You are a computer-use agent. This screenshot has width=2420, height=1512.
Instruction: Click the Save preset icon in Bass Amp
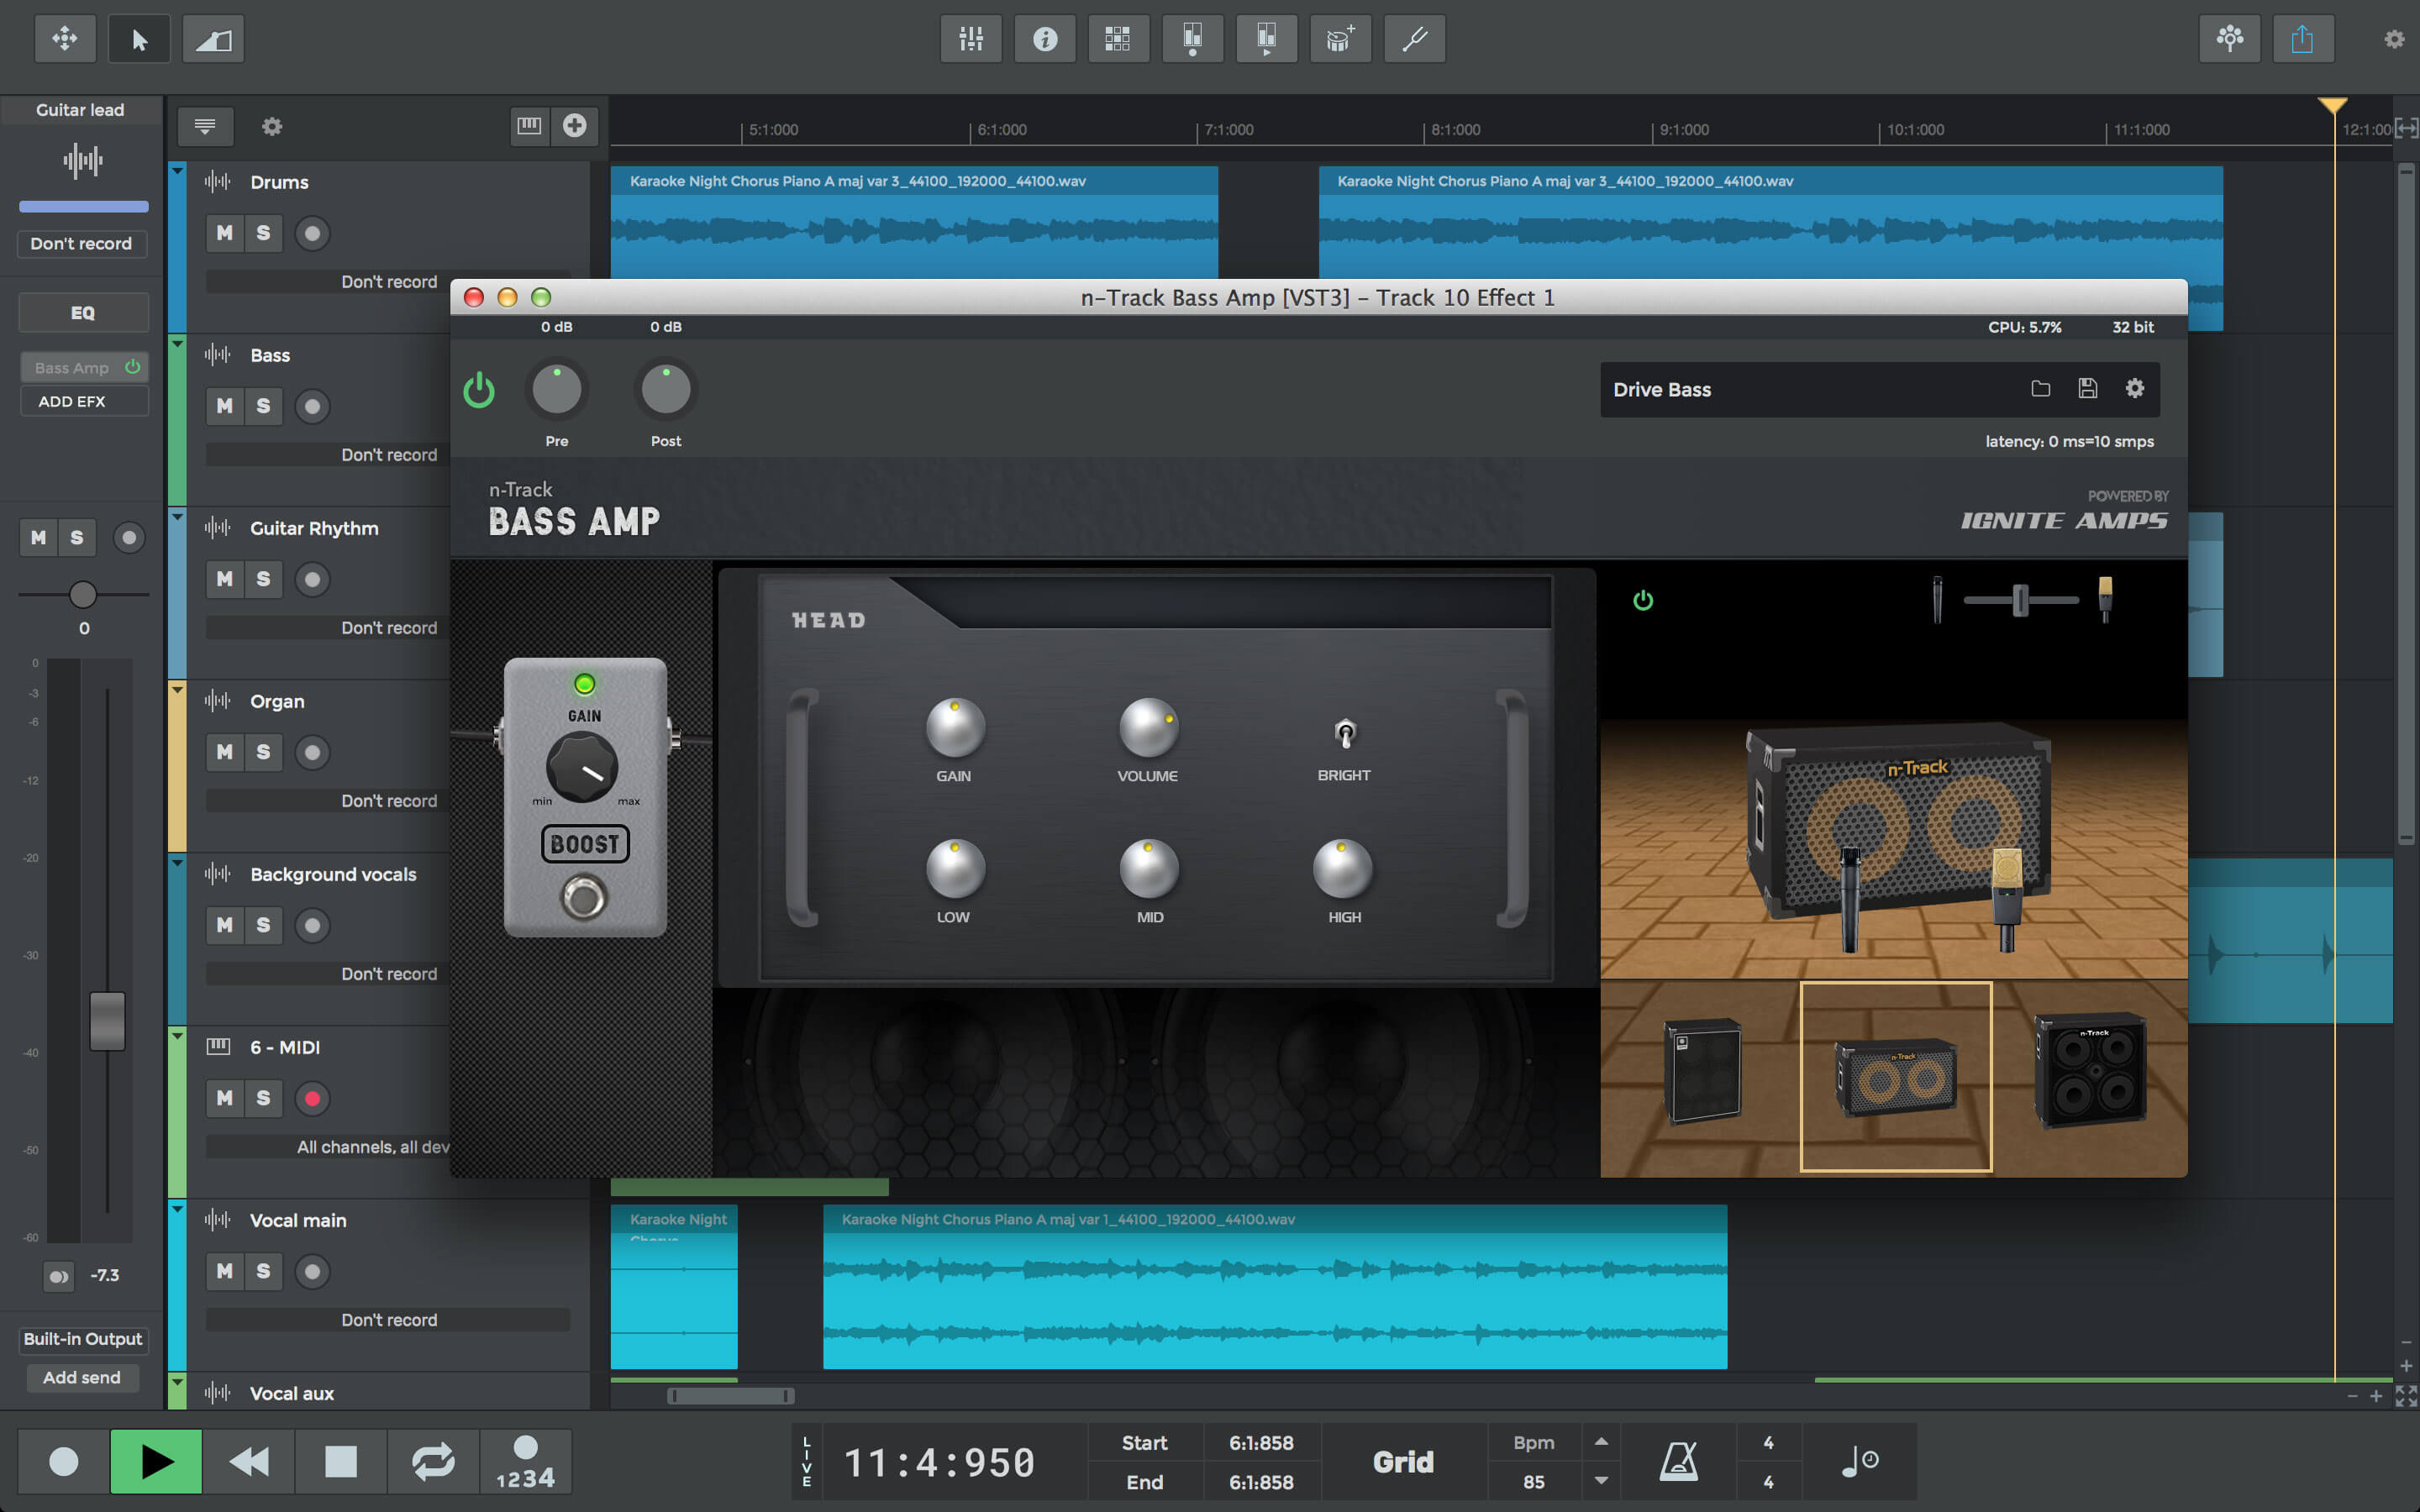(2086, 388)
